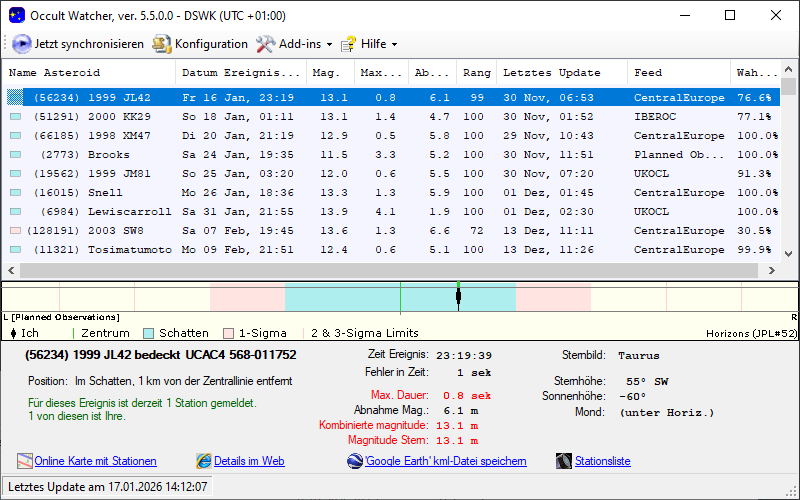Click the pink status marker of 2003 SW8
Image resolution: width=800 pixels, height=500 pixels.
16,231
